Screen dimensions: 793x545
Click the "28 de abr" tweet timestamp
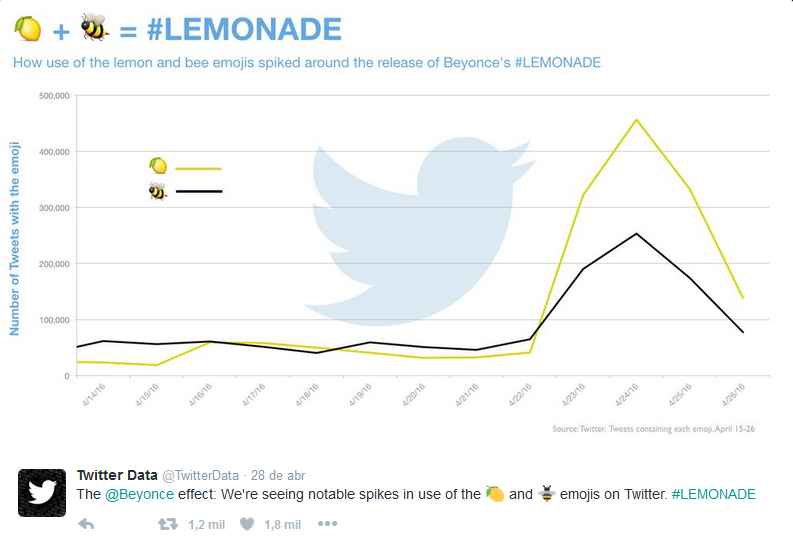click(x=277, y=475)
